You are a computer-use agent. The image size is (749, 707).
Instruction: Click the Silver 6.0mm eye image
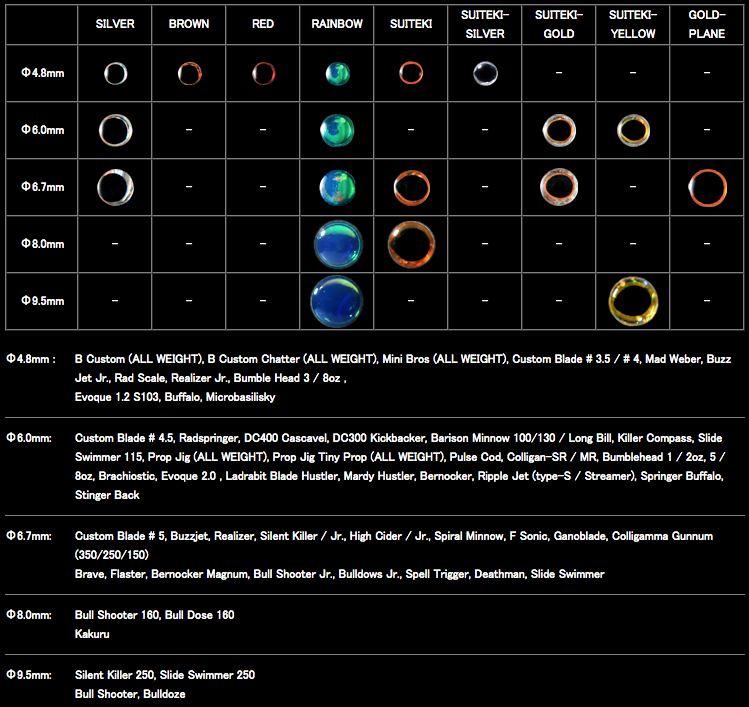coord(116,130)
